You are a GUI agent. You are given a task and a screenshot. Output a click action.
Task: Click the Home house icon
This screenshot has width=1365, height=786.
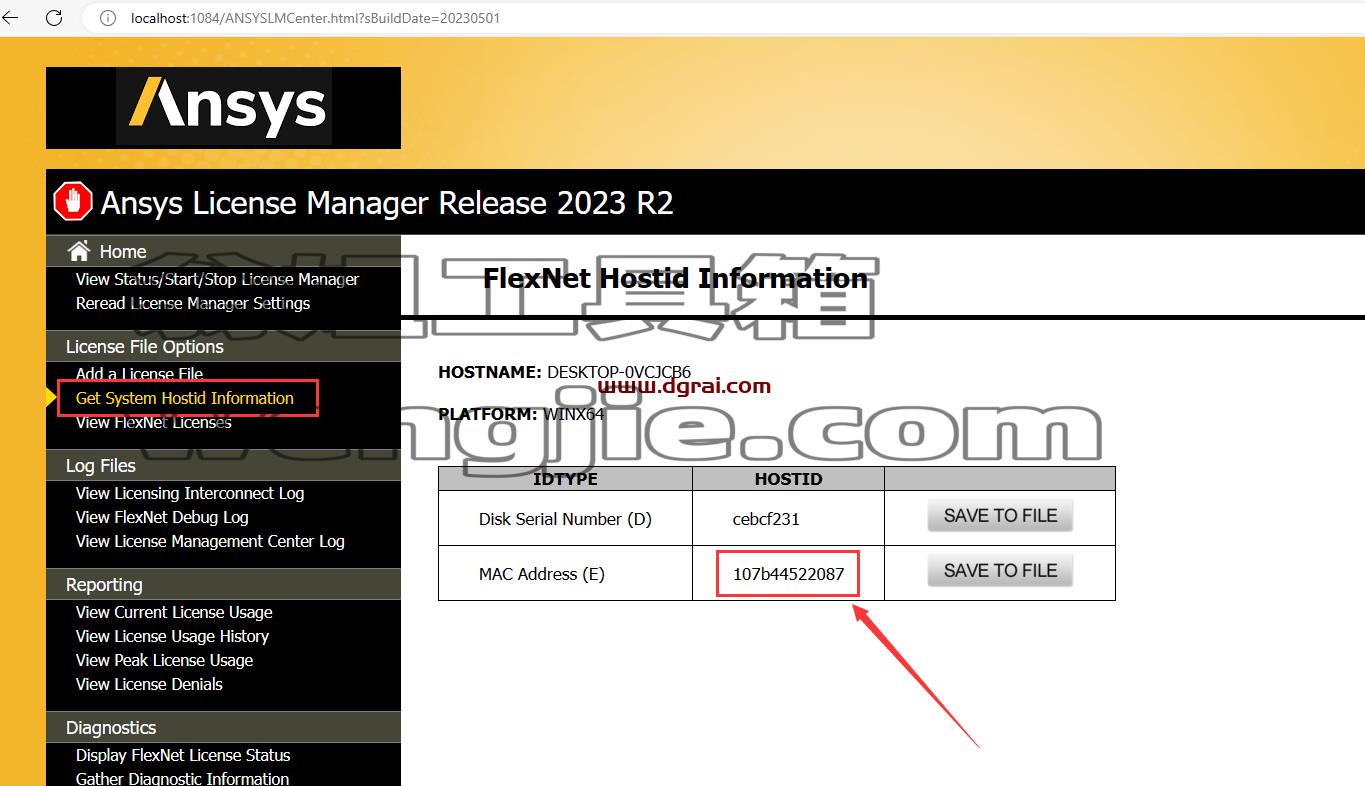(x=79, y=251)
